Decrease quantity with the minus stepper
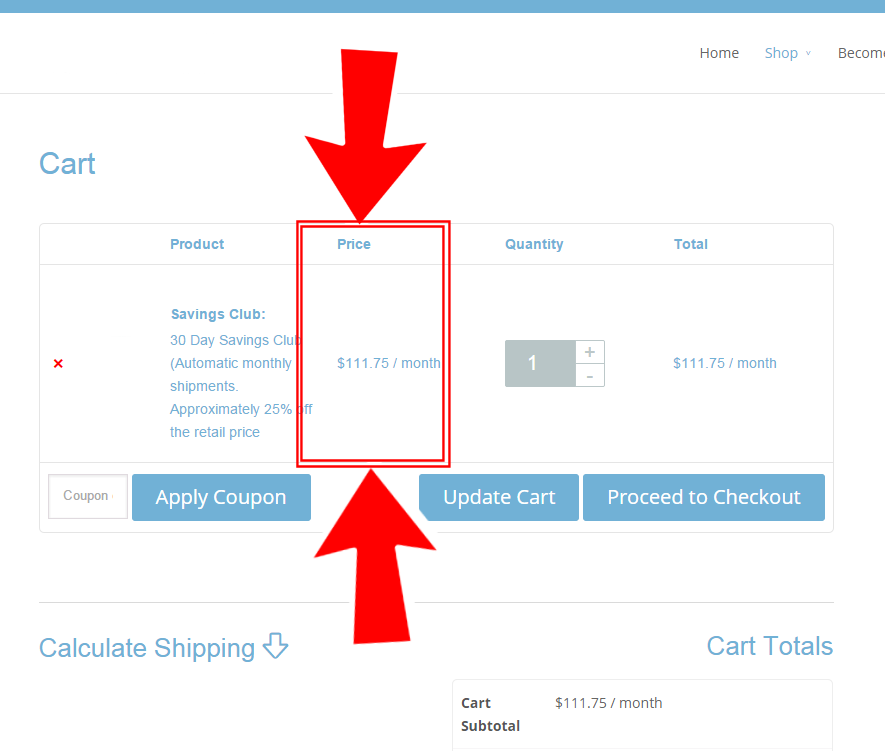 590,376
